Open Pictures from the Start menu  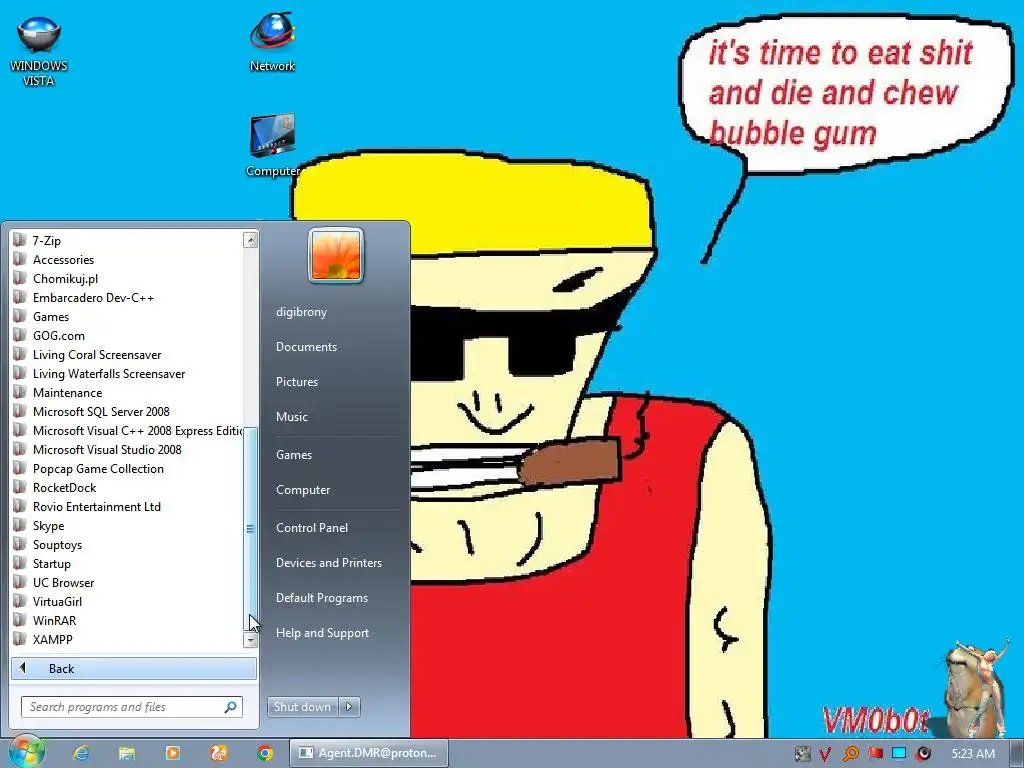coord(296,382)
